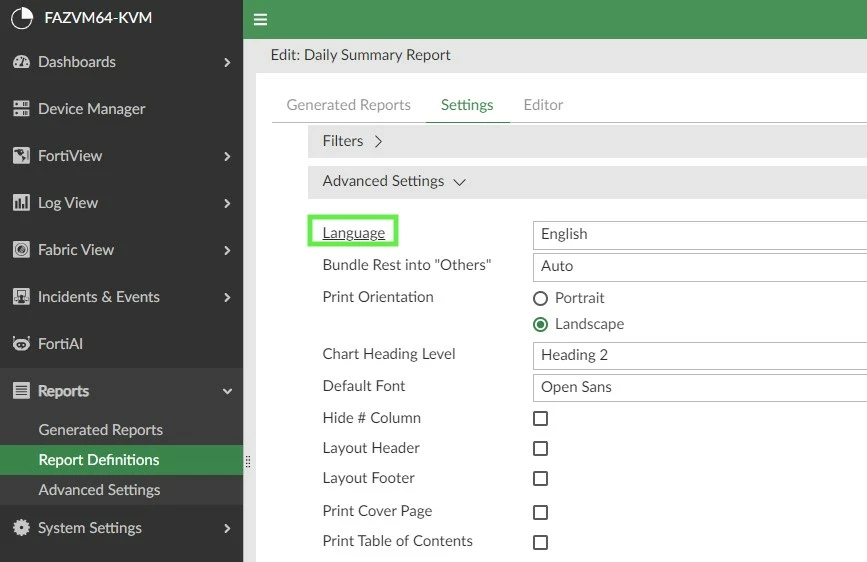Click the Edit: Daily Summary Report title
Image resolution: width=867 pixels, height=562 pixels.
[361, 55]
